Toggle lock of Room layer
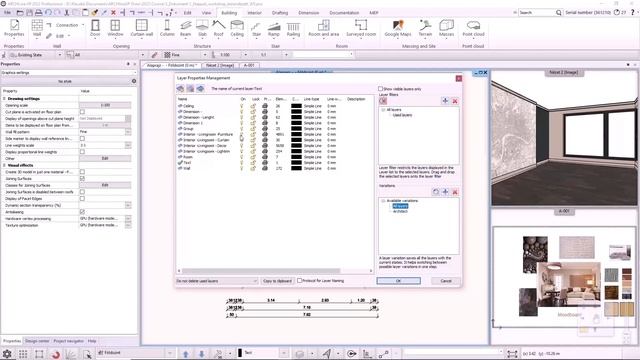 (x=253, y=157)
